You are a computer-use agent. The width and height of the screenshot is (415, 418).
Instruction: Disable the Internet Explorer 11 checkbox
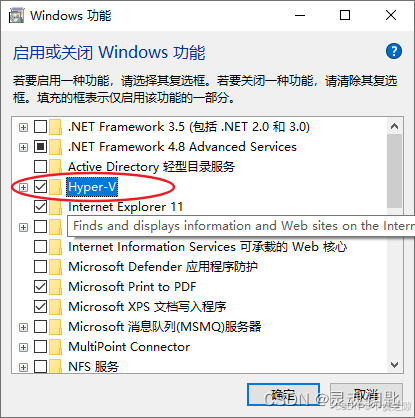tap(40, 207)
